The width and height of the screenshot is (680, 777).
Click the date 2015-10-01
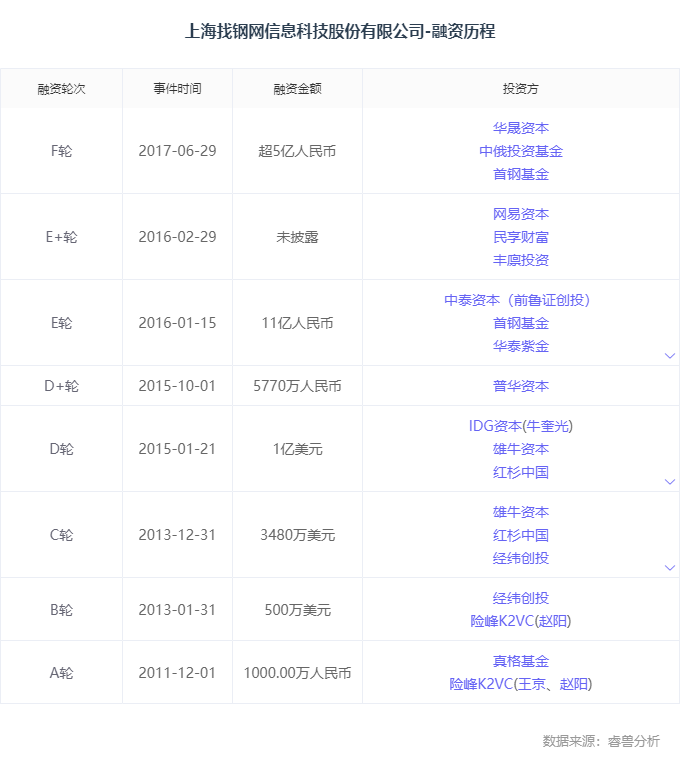tap(177, 386)
